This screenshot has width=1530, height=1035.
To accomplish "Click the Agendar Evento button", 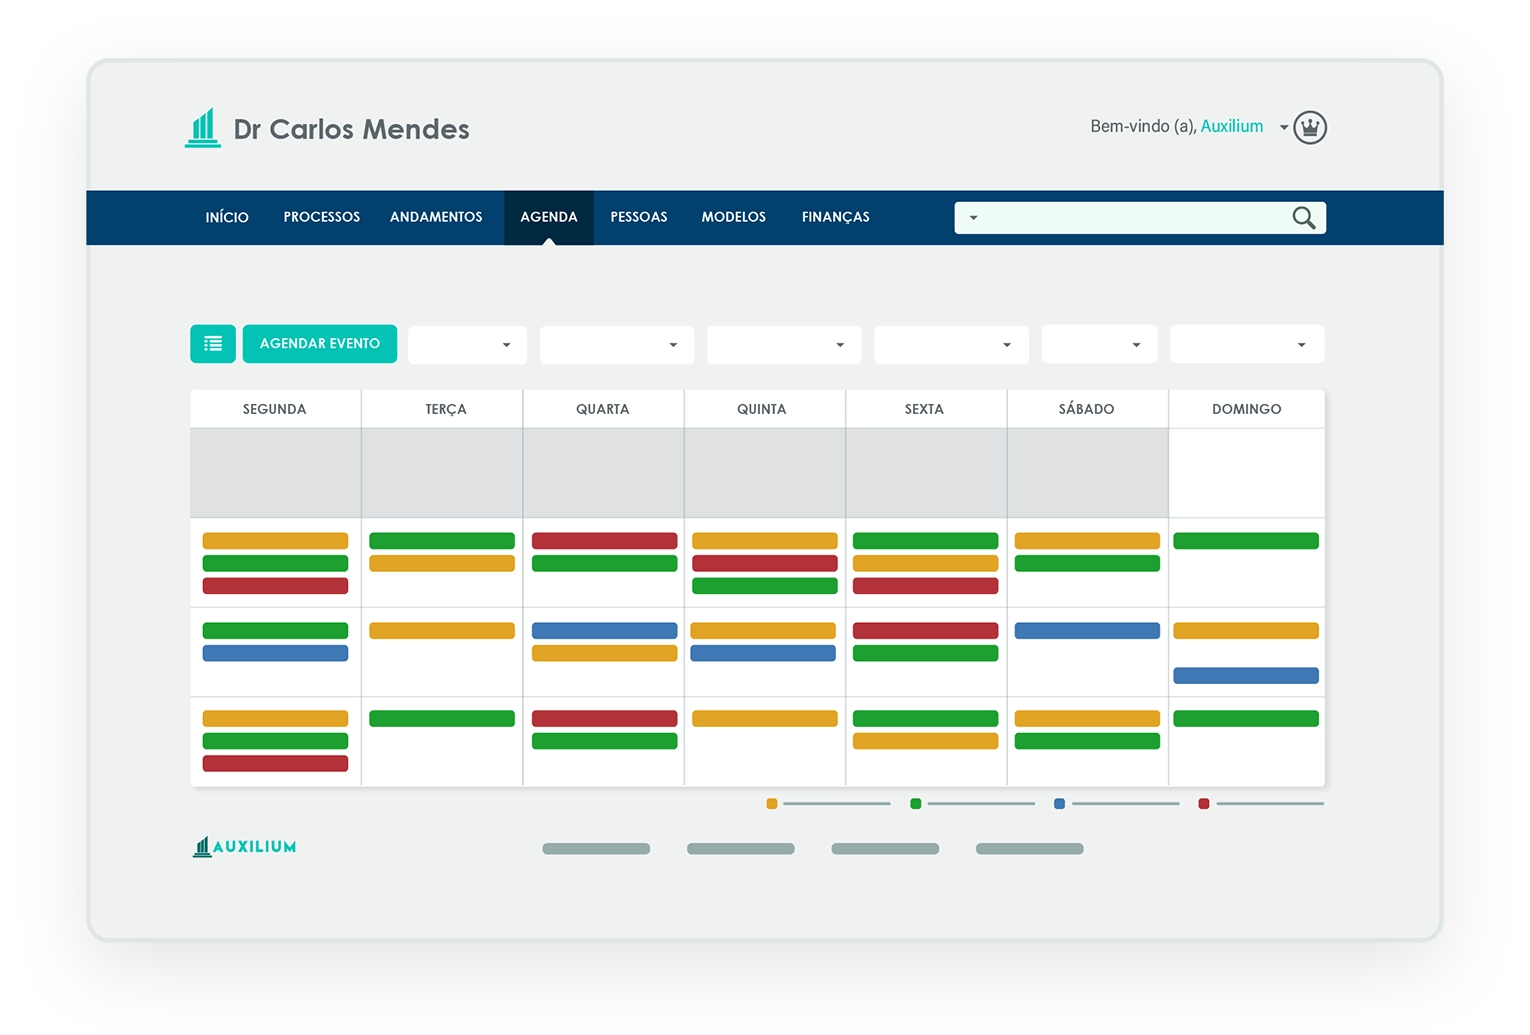I will [319, 344].
